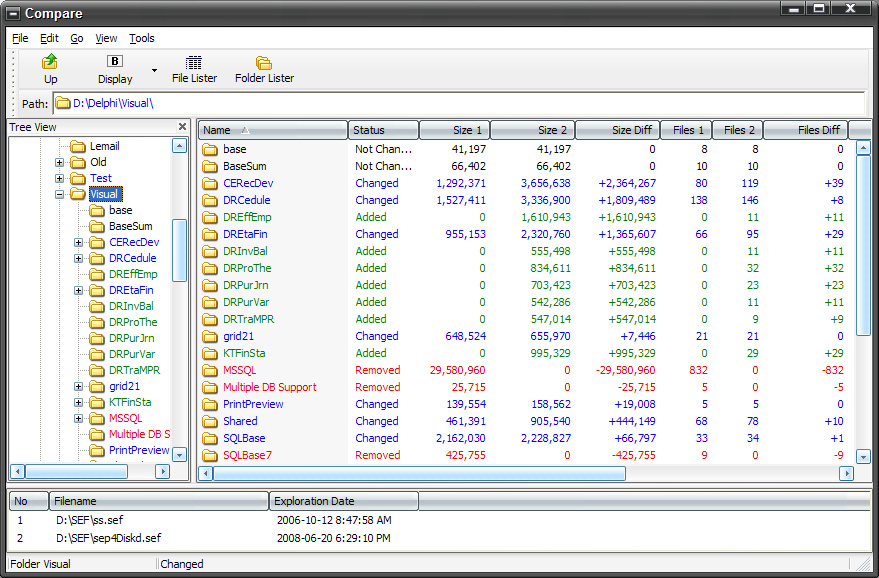Open the Go menu
This screenshot has width=879, height=578.
77,38
